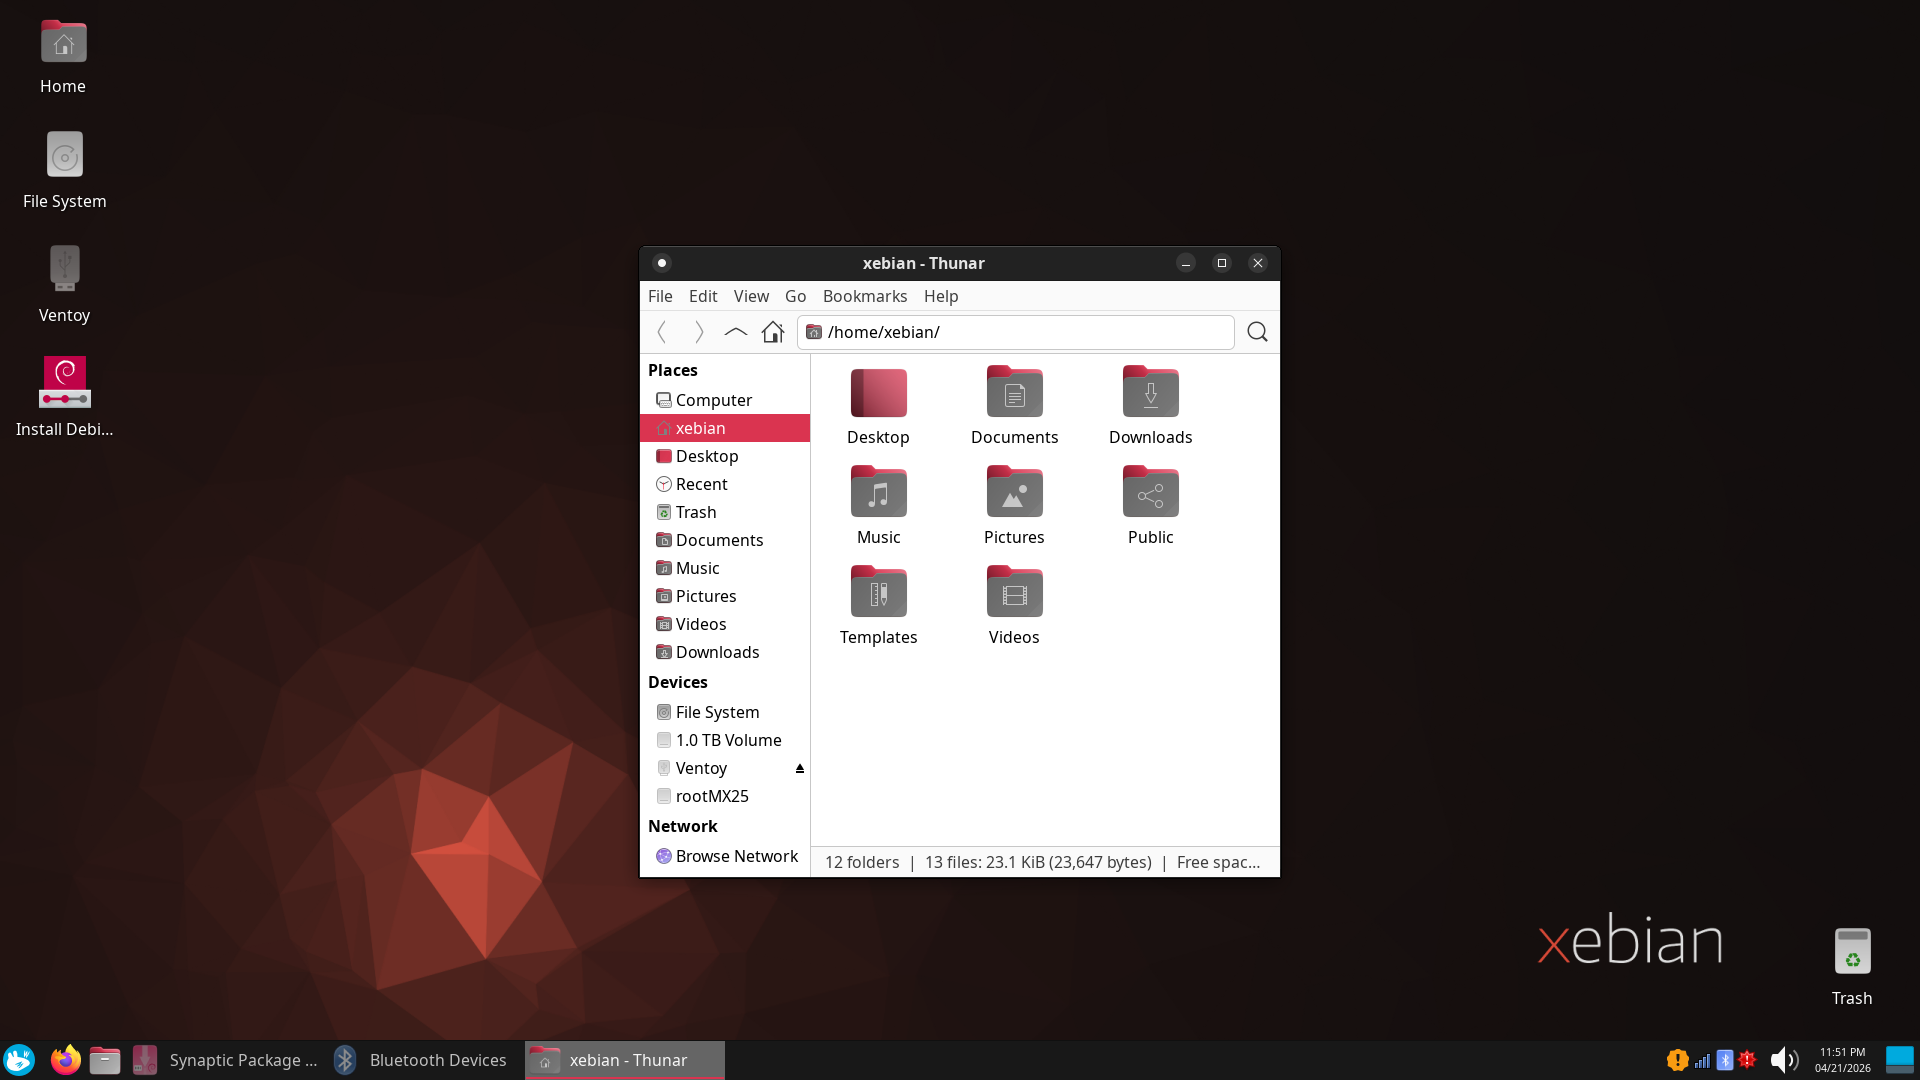Open 1.0 TB Volume device
The image size is (1920, 1080).
(728, 740)
